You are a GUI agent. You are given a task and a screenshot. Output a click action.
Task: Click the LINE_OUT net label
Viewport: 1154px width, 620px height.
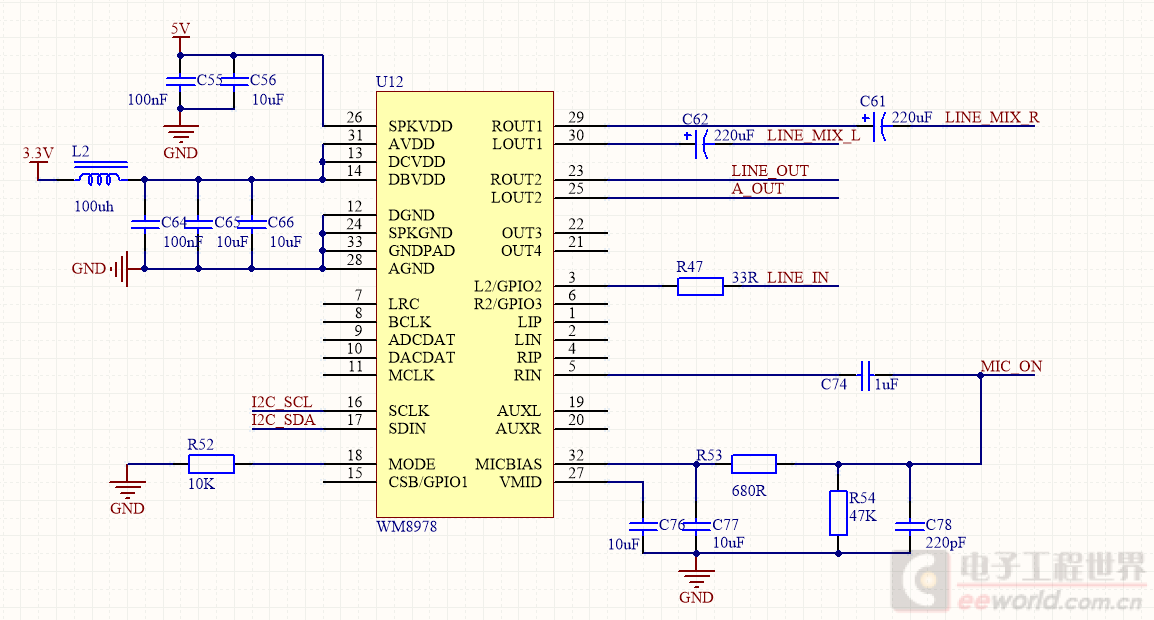tap(770, 171)
